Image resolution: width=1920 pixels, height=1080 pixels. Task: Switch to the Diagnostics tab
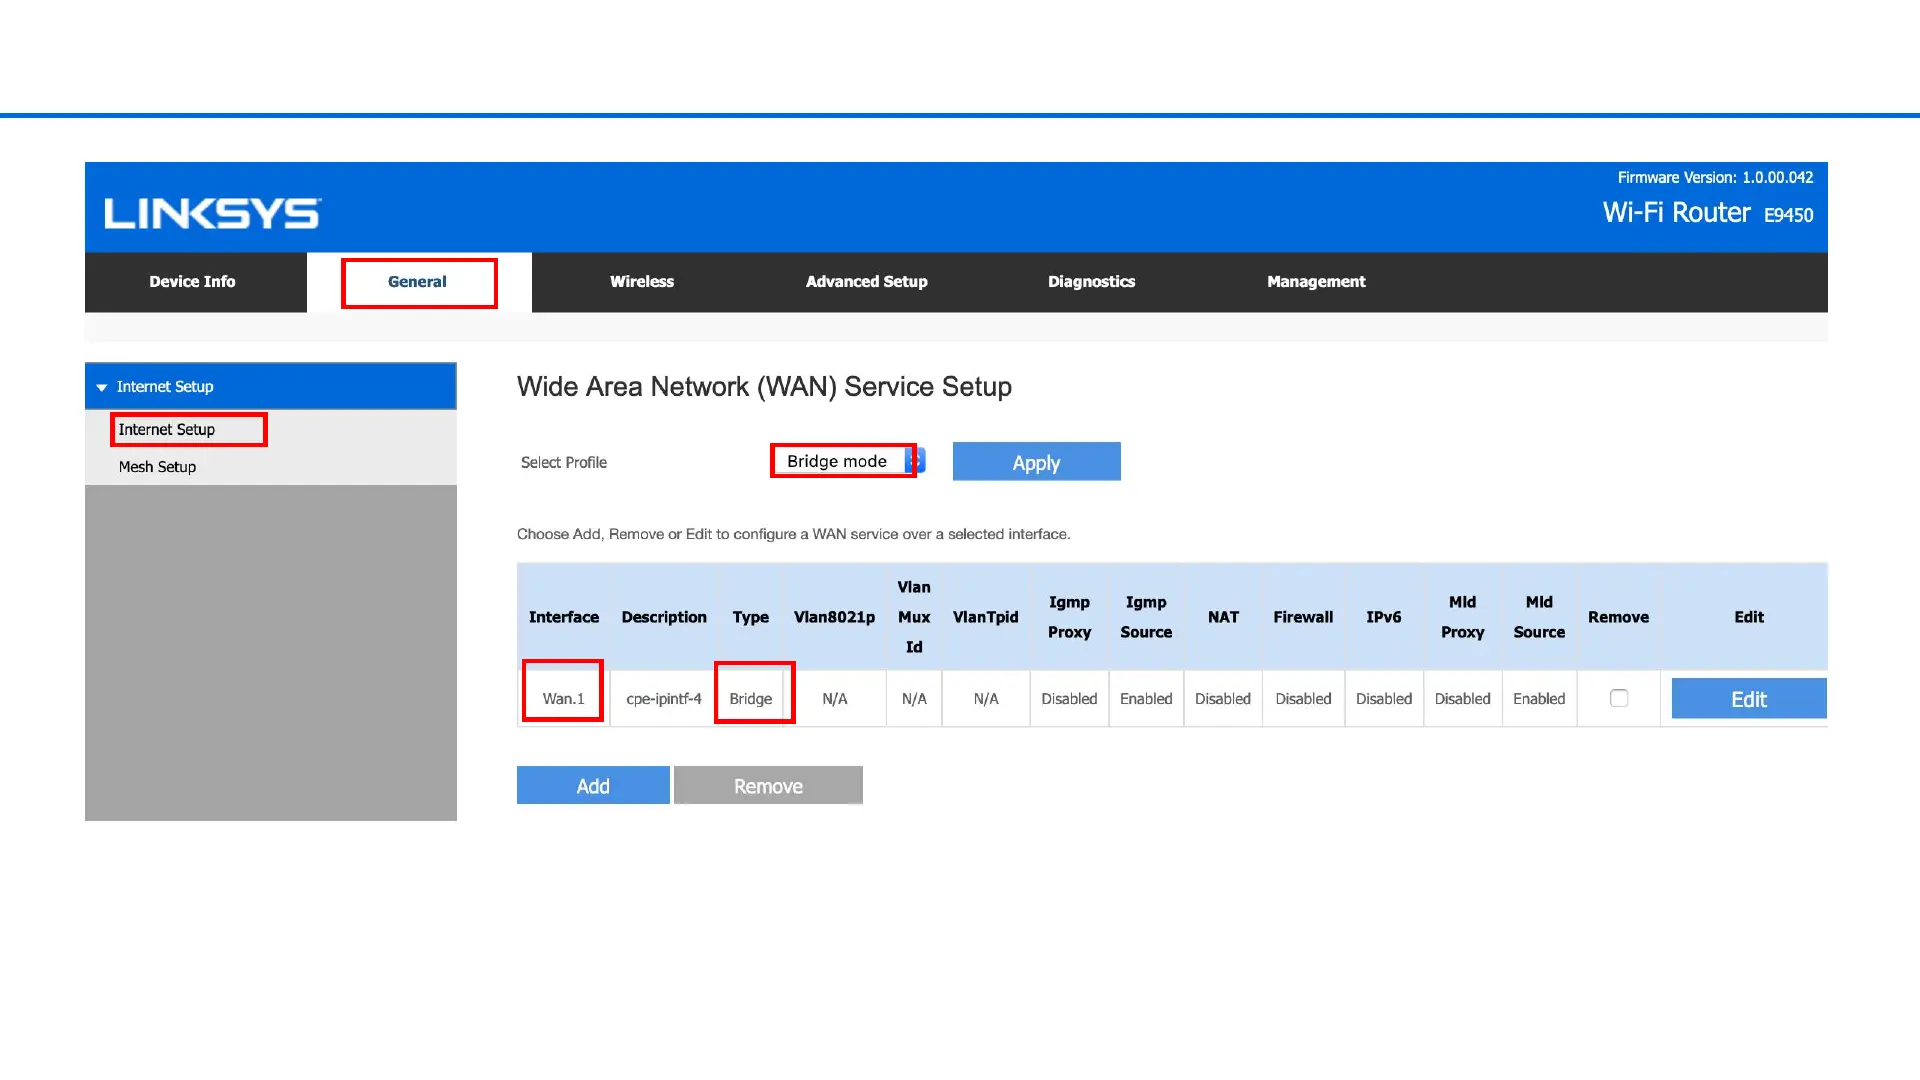pyautogui.click(x=1091, y=282)
